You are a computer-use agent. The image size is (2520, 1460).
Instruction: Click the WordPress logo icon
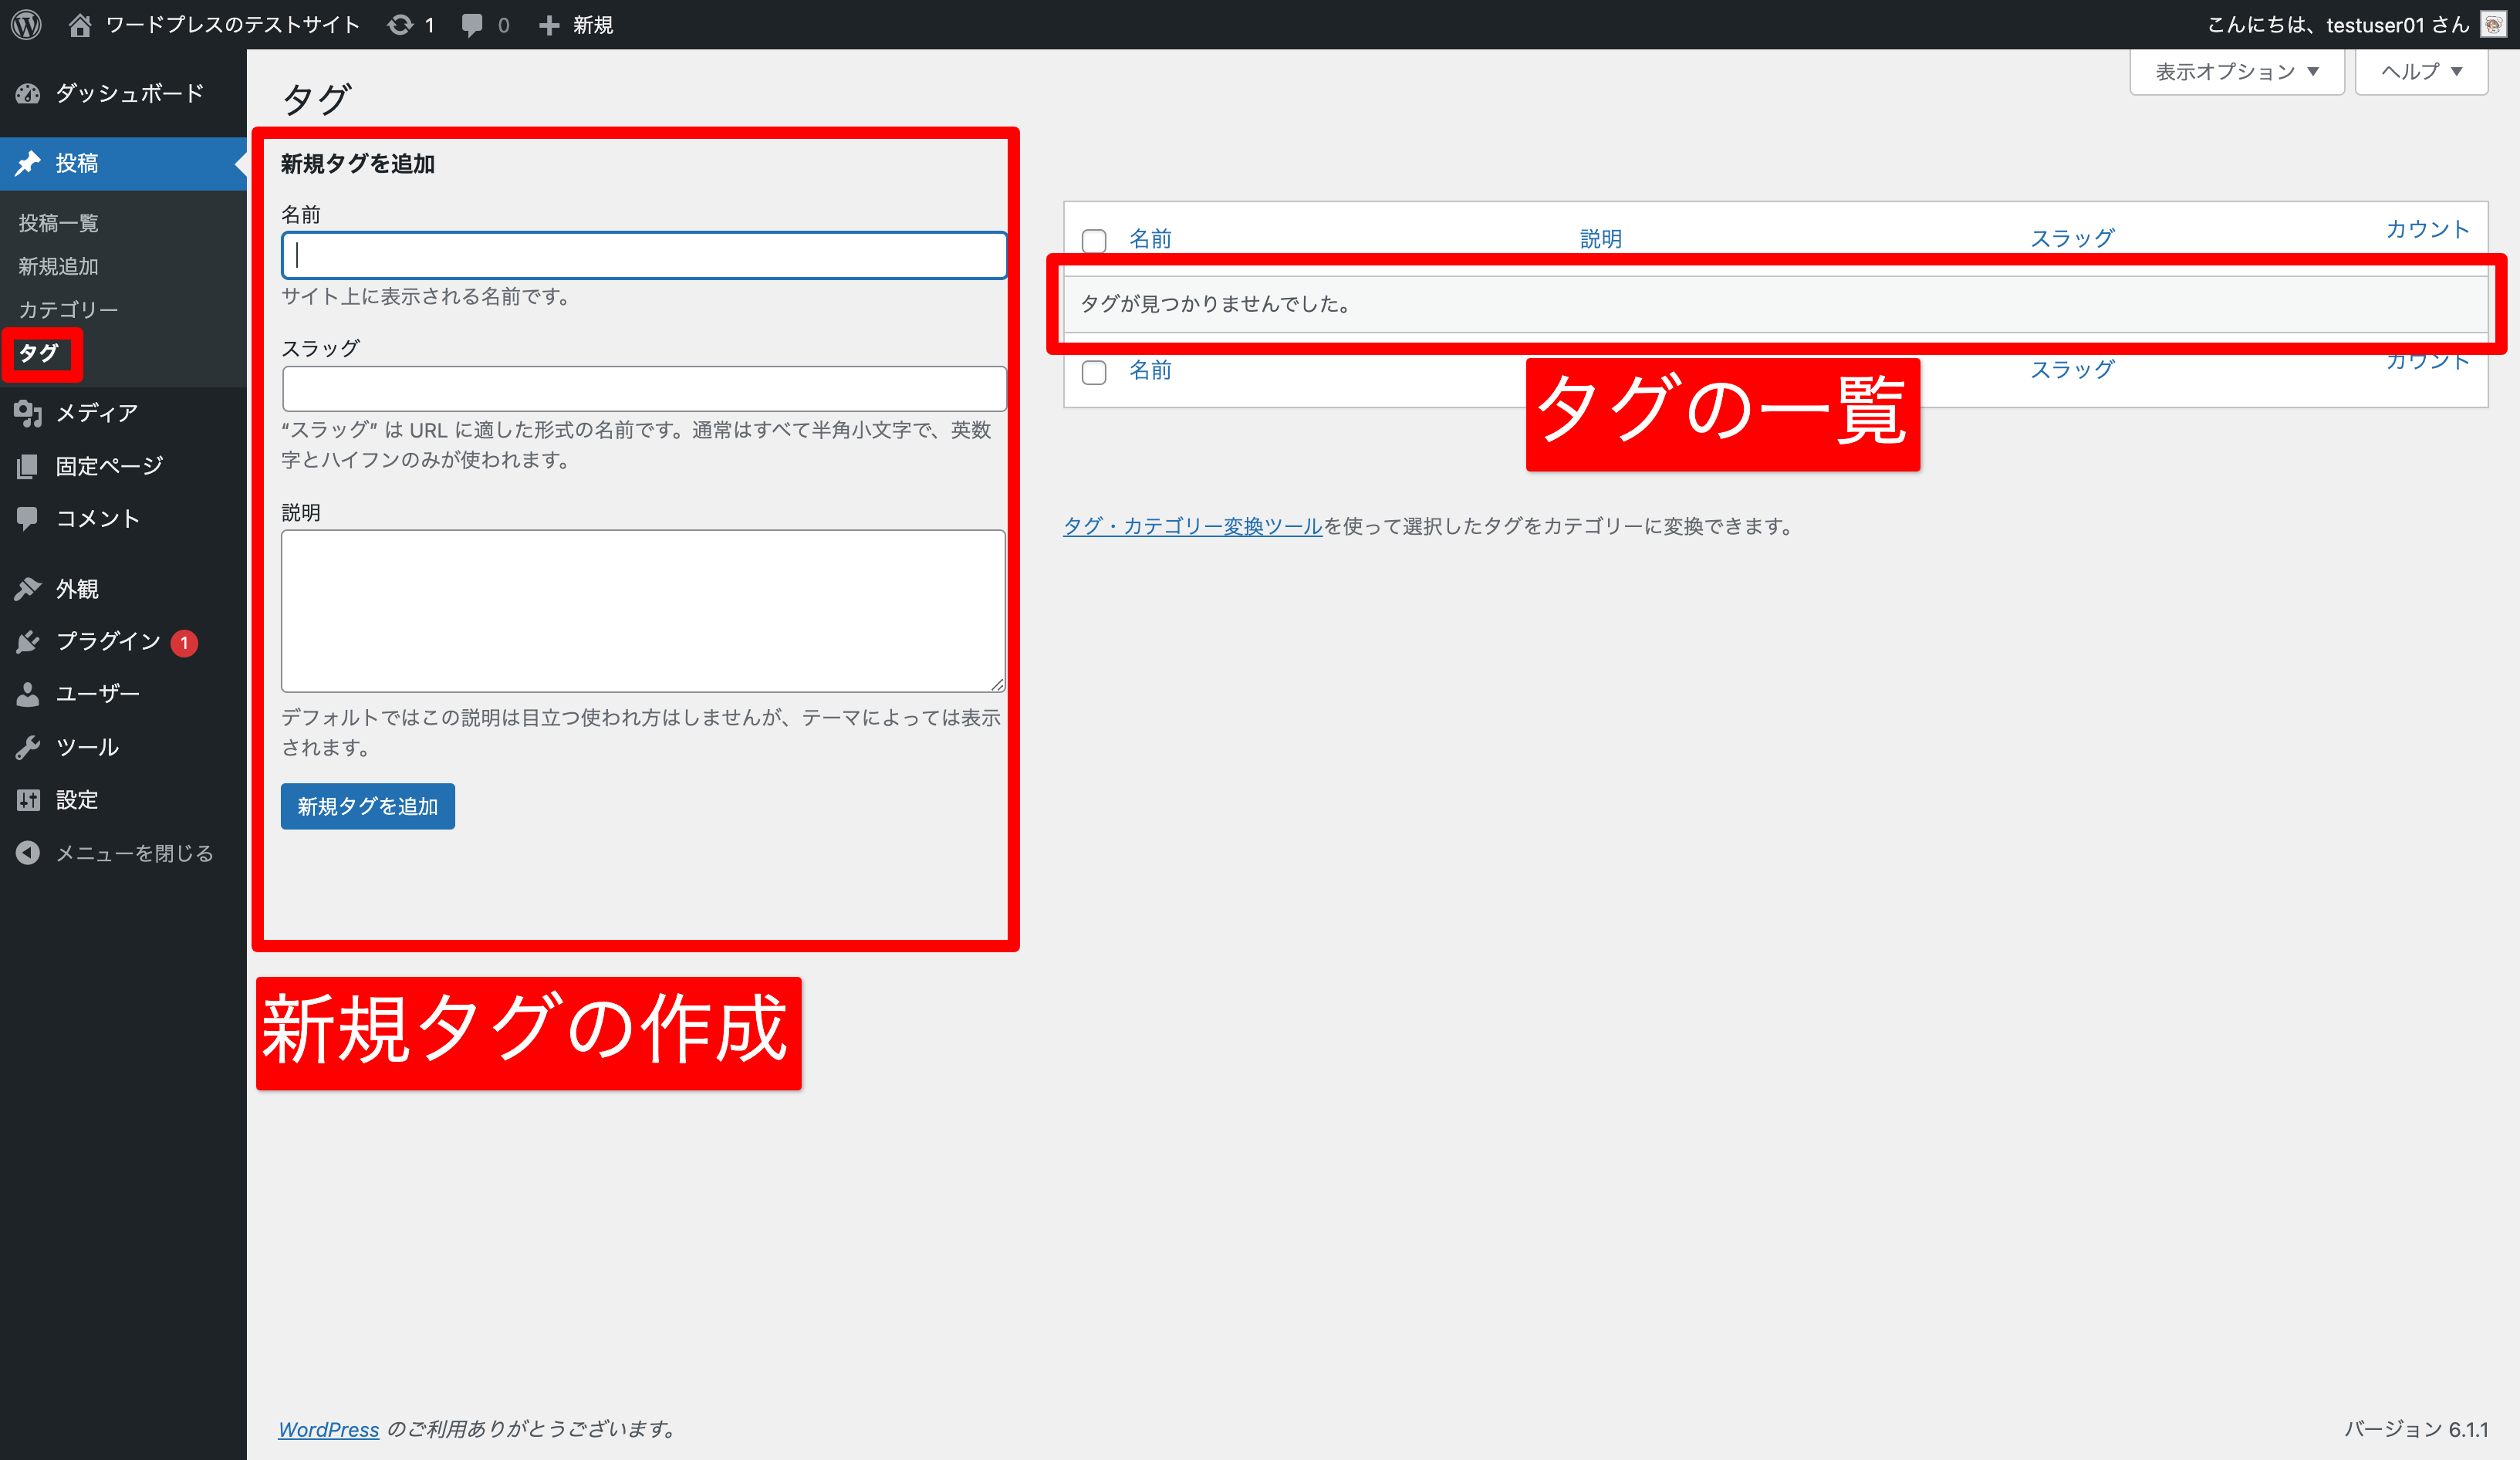pos(28,25)
